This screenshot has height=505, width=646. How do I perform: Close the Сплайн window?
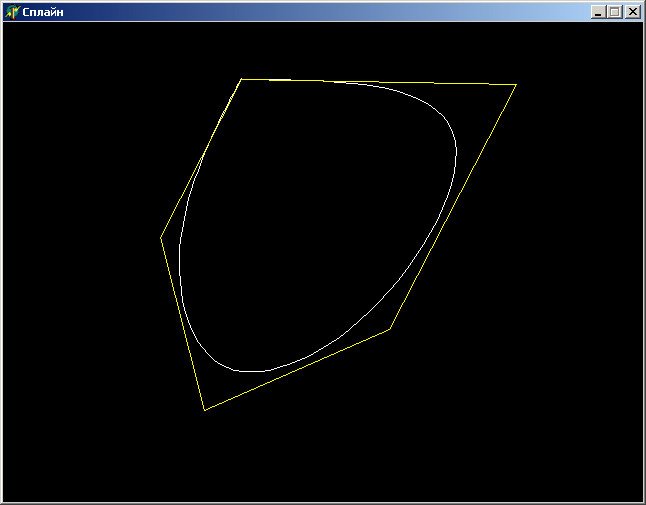[x=632, y=12]
